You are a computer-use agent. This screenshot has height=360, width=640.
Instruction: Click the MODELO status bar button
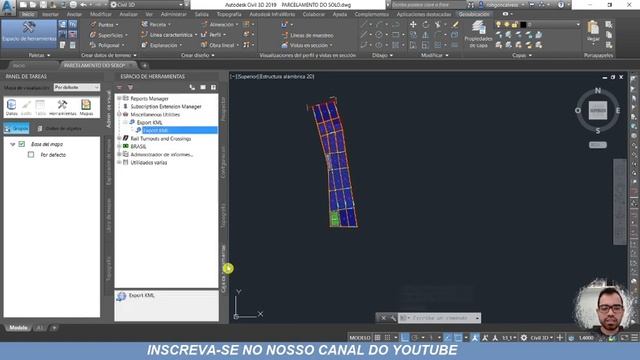click(x=360, y=338)
